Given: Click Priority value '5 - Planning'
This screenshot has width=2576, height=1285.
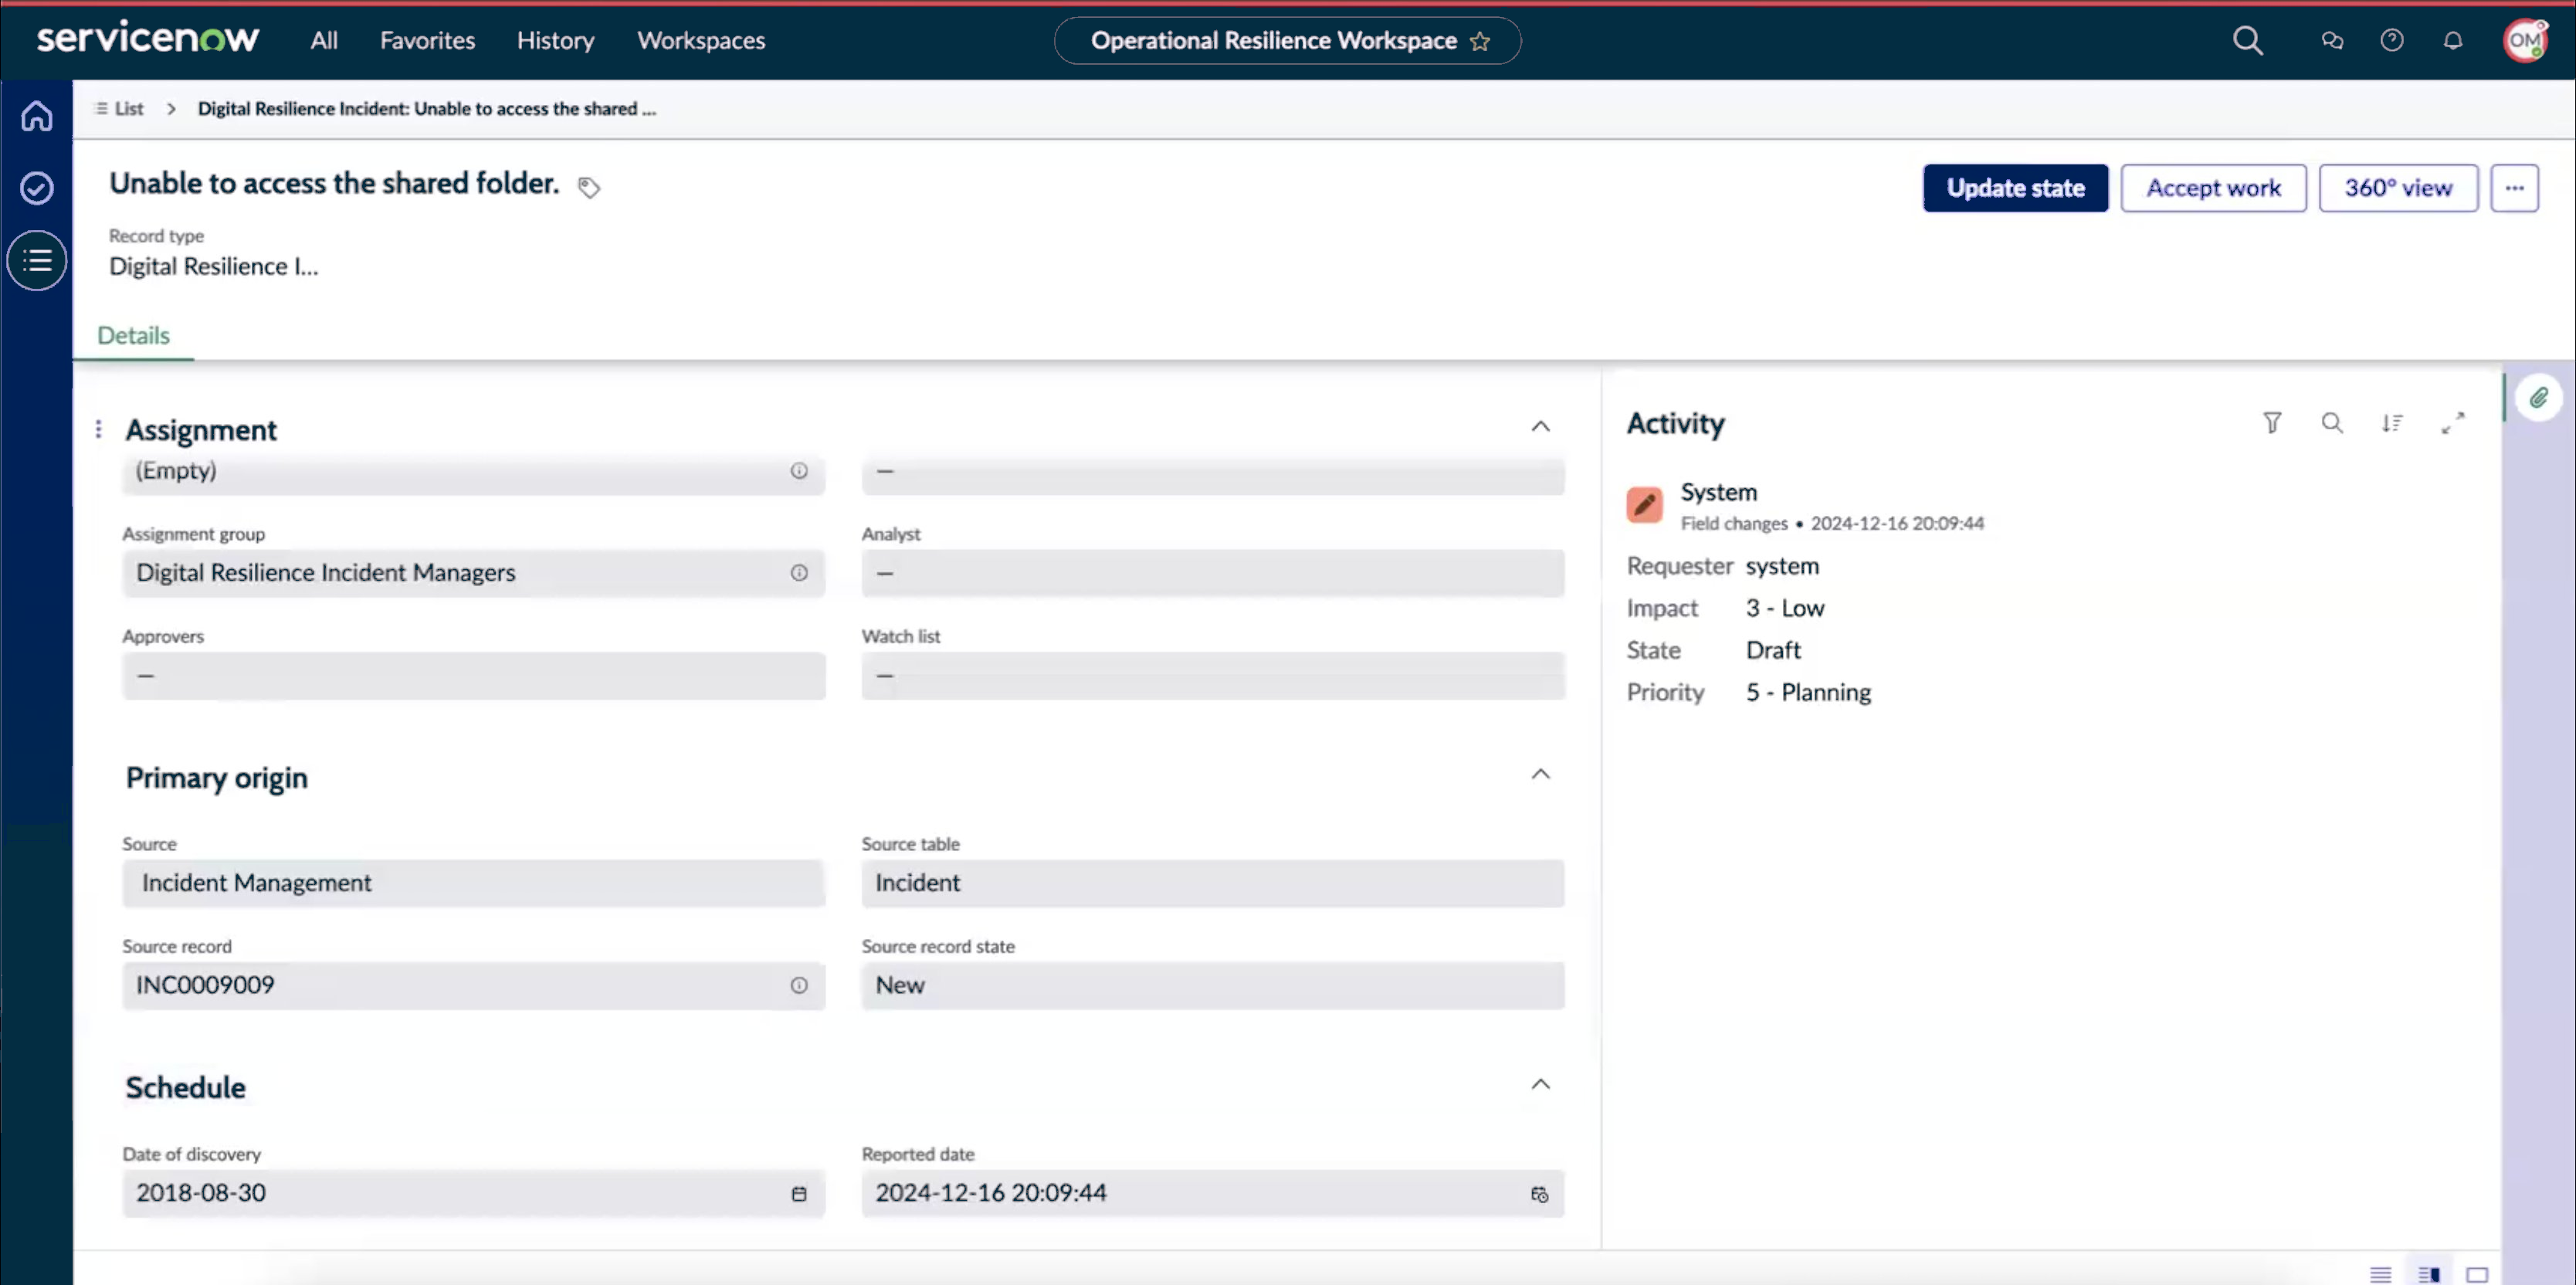Looking at the screenshot, I should tap(1808, 693).
